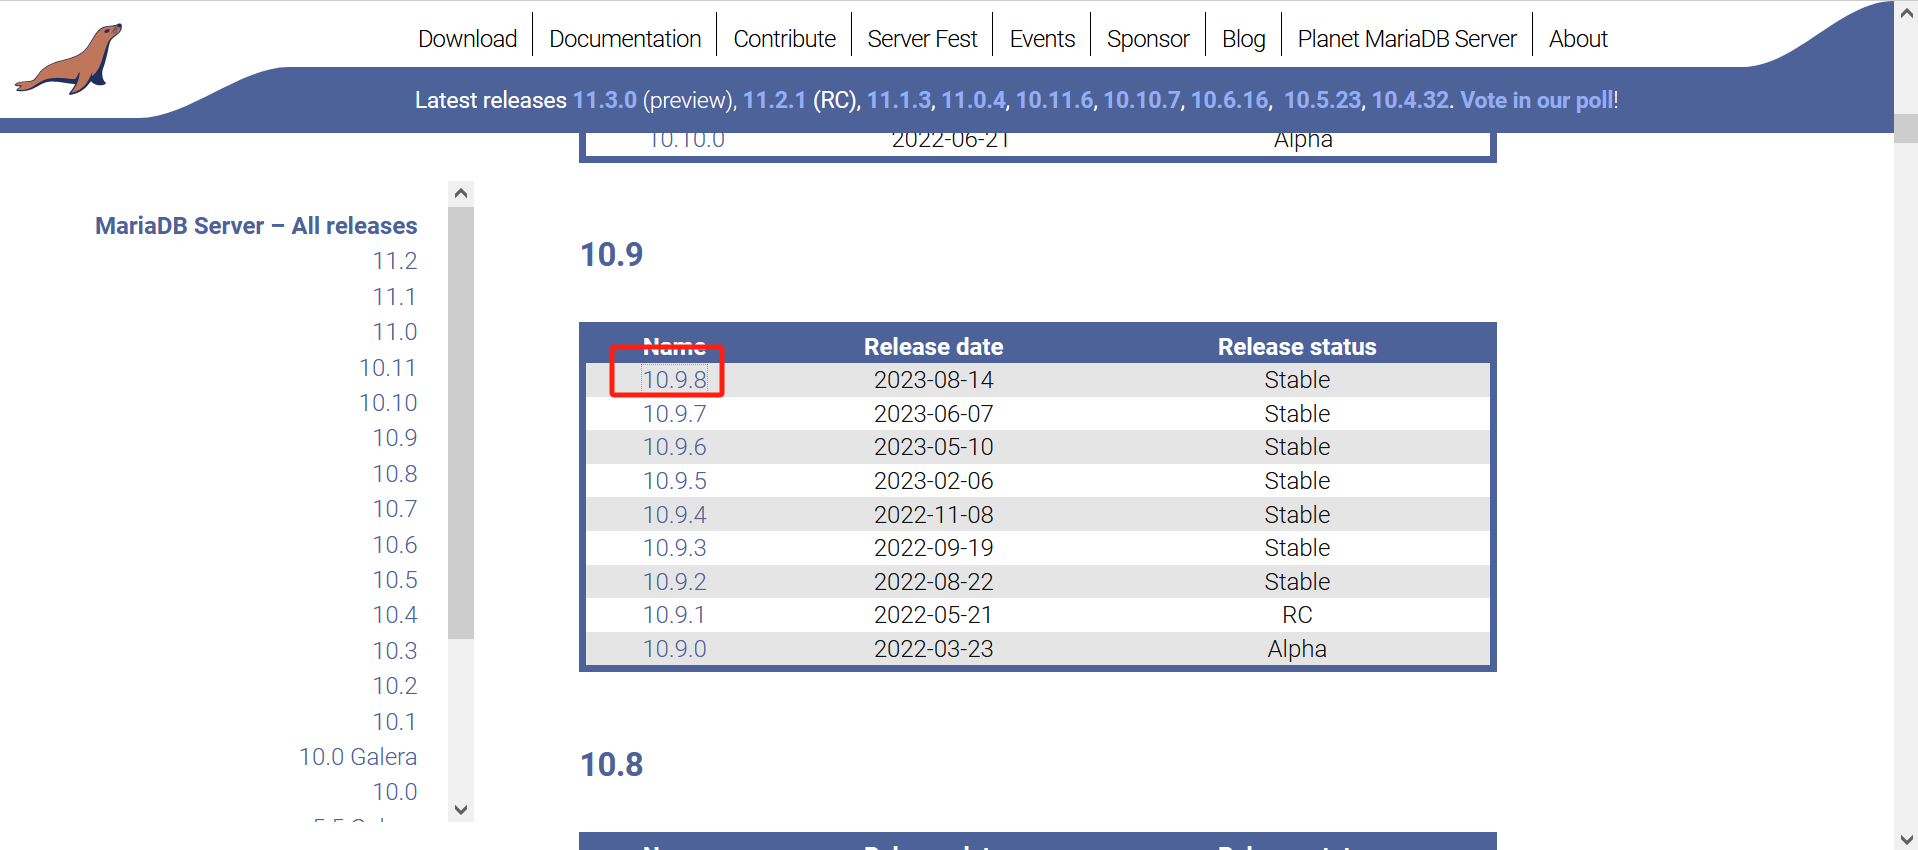Click the Vote in our poll link

pyautogui.click(x=1537, y=100)
